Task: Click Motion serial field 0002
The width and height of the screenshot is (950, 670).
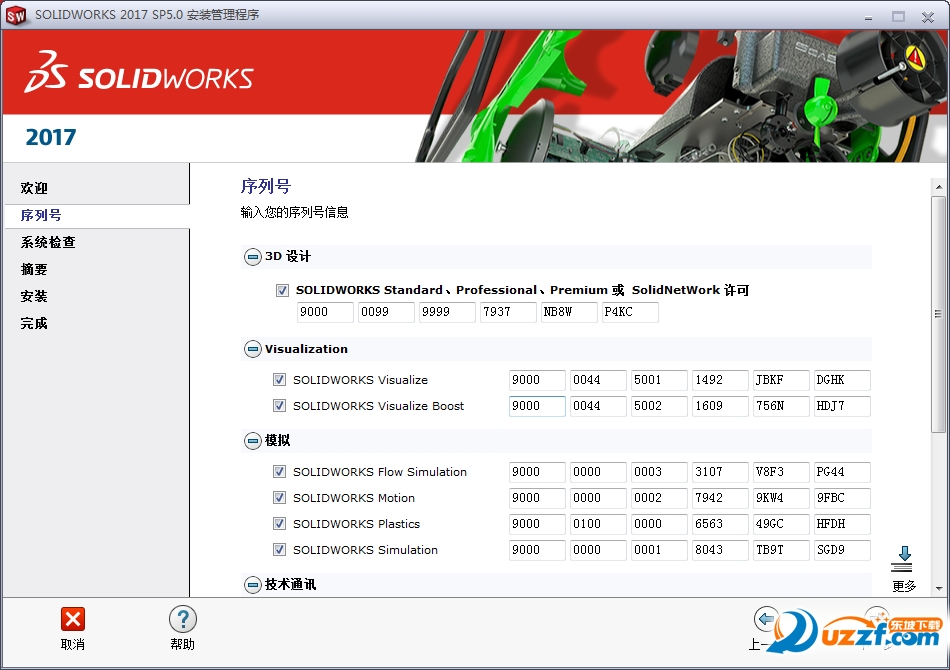Action: coord(659,498)
